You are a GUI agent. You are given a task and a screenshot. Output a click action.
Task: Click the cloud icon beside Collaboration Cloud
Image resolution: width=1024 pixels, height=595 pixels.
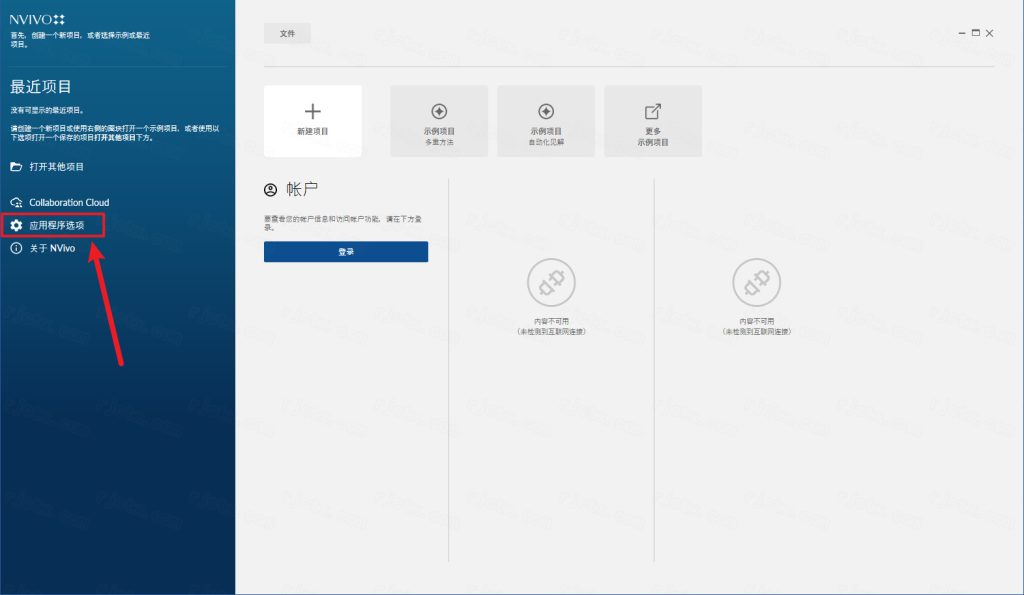(16, 202)
